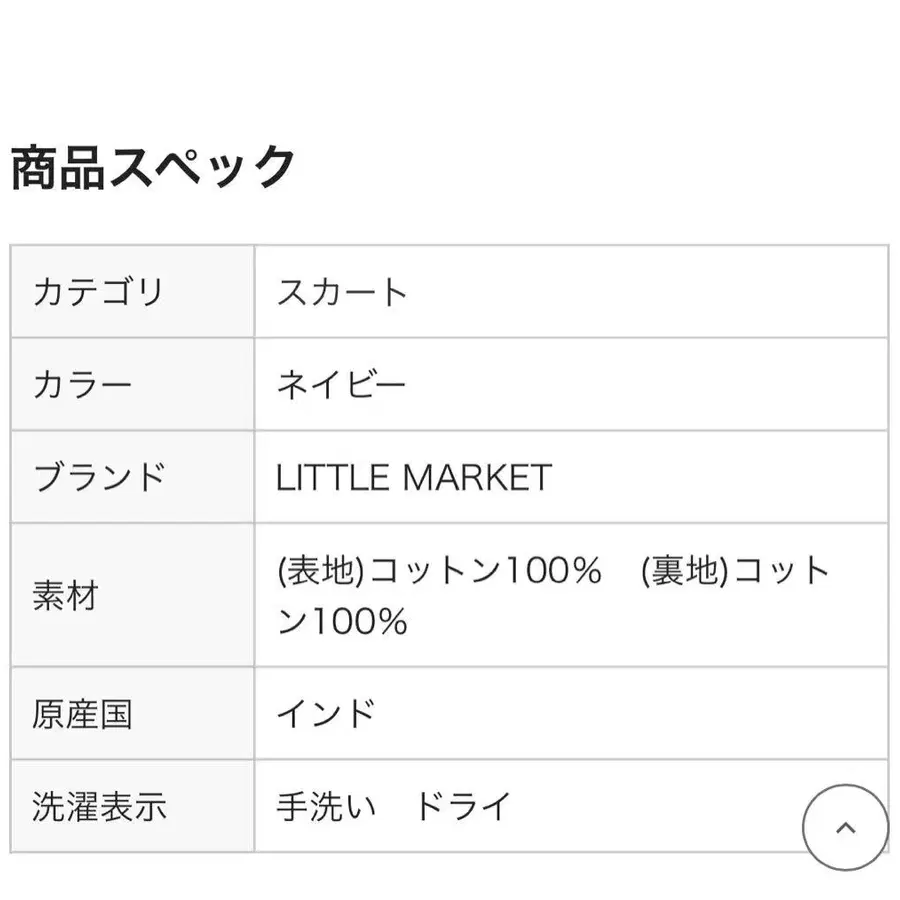Click the scroll-to-top arrow button
The height and width of the screenshot is (900, 900).
(845, 828)
